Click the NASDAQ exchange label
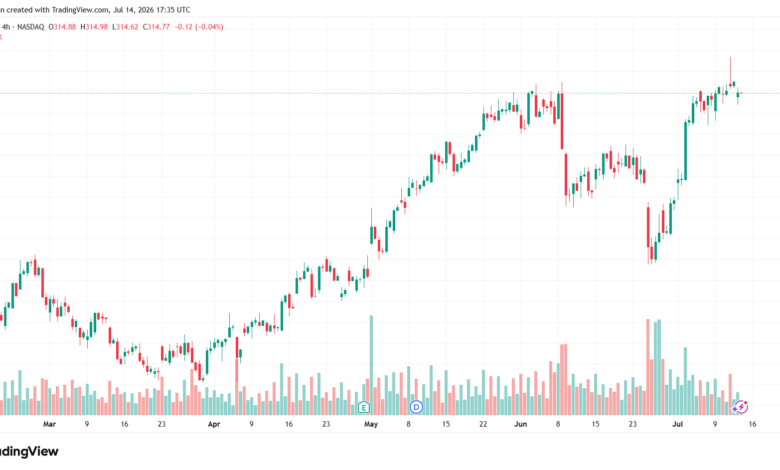780x470 pixels. pyautogui.click(x=31, y=27)
